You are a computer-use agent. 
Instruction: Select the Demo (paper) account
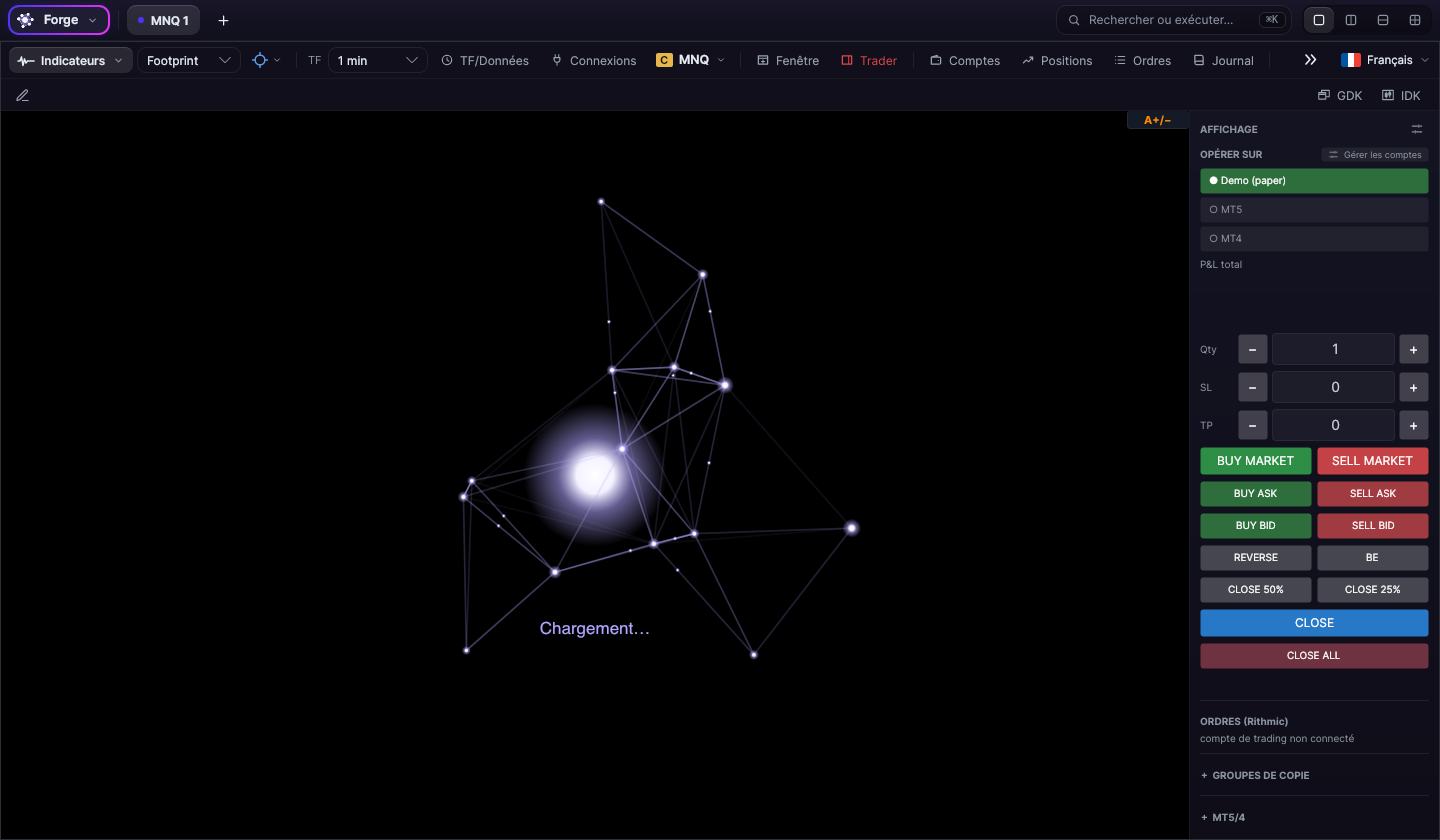pyautogui.click(x=1314, y=181)
